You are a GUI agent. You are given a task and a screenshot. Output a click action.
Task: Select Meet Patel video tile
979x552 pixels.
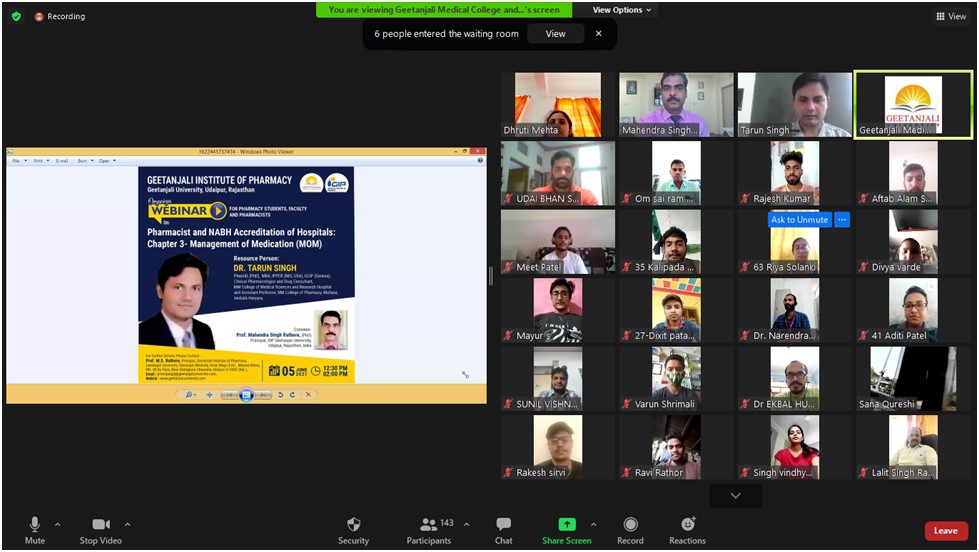(x=558, y=242)
